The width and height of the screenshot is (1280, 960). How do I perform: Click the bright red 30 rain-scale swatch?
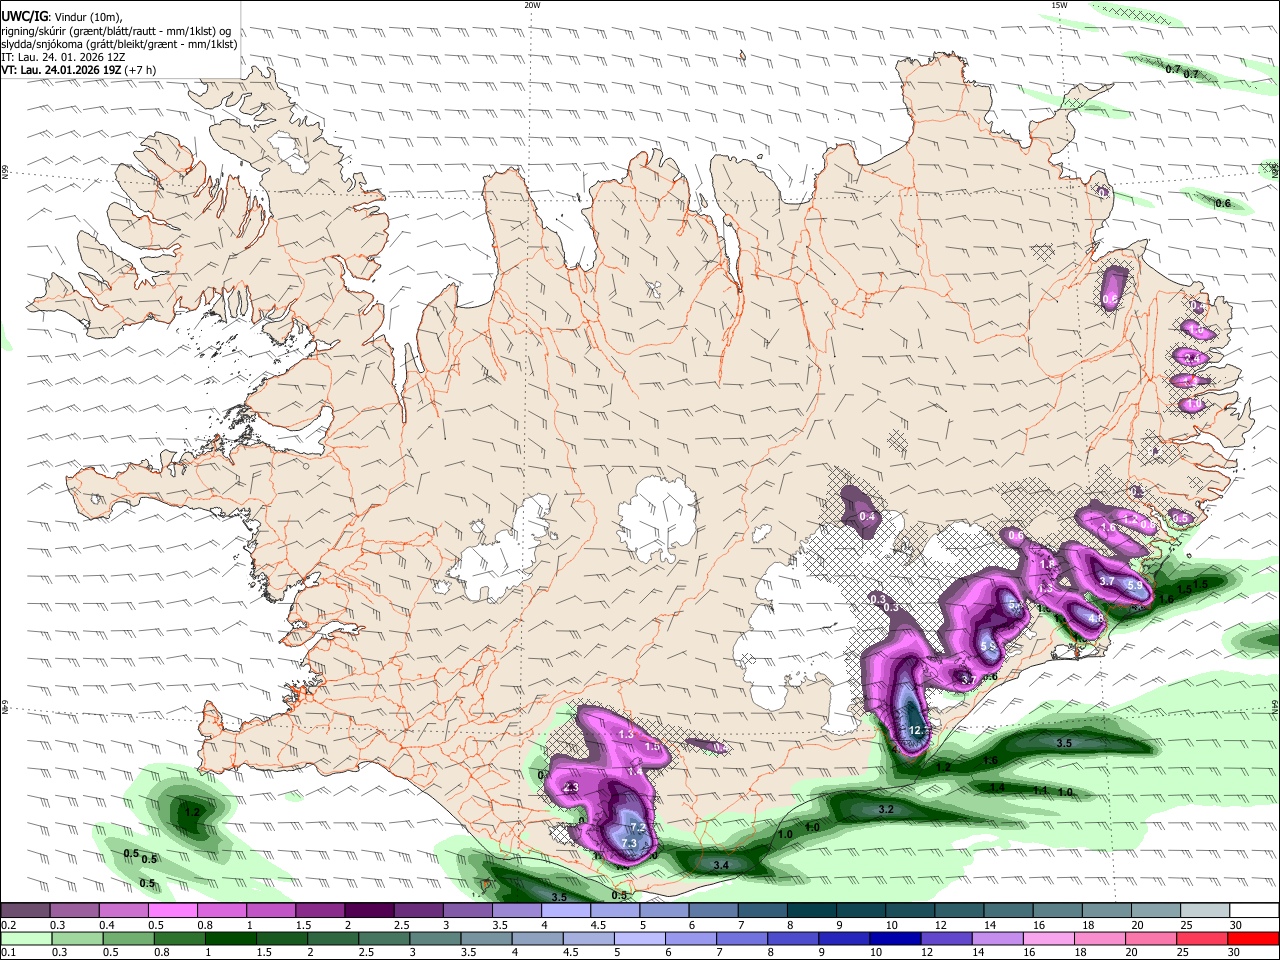1254,939
